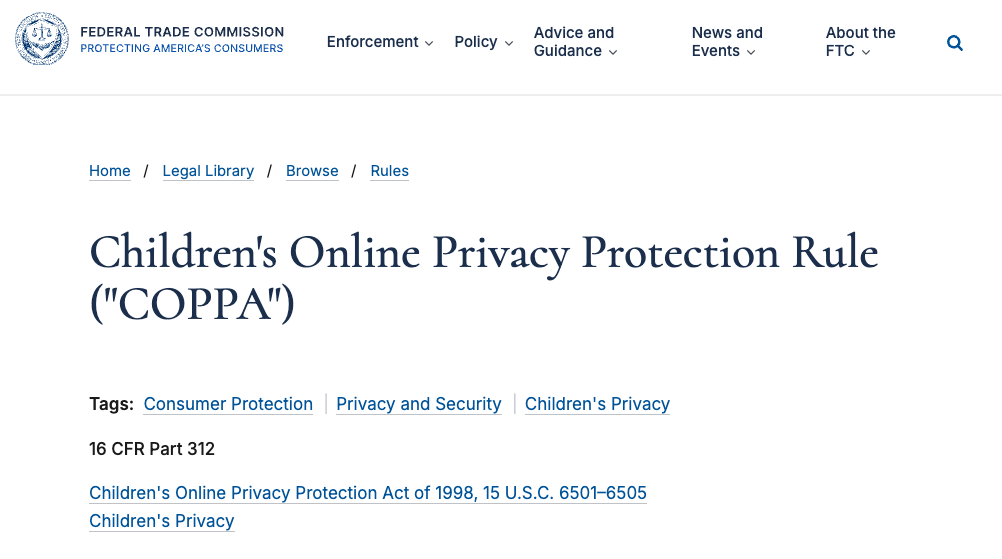The image size is (1002, 559).
Task: Open the Rules breadcrumb link
Action: 389,171
